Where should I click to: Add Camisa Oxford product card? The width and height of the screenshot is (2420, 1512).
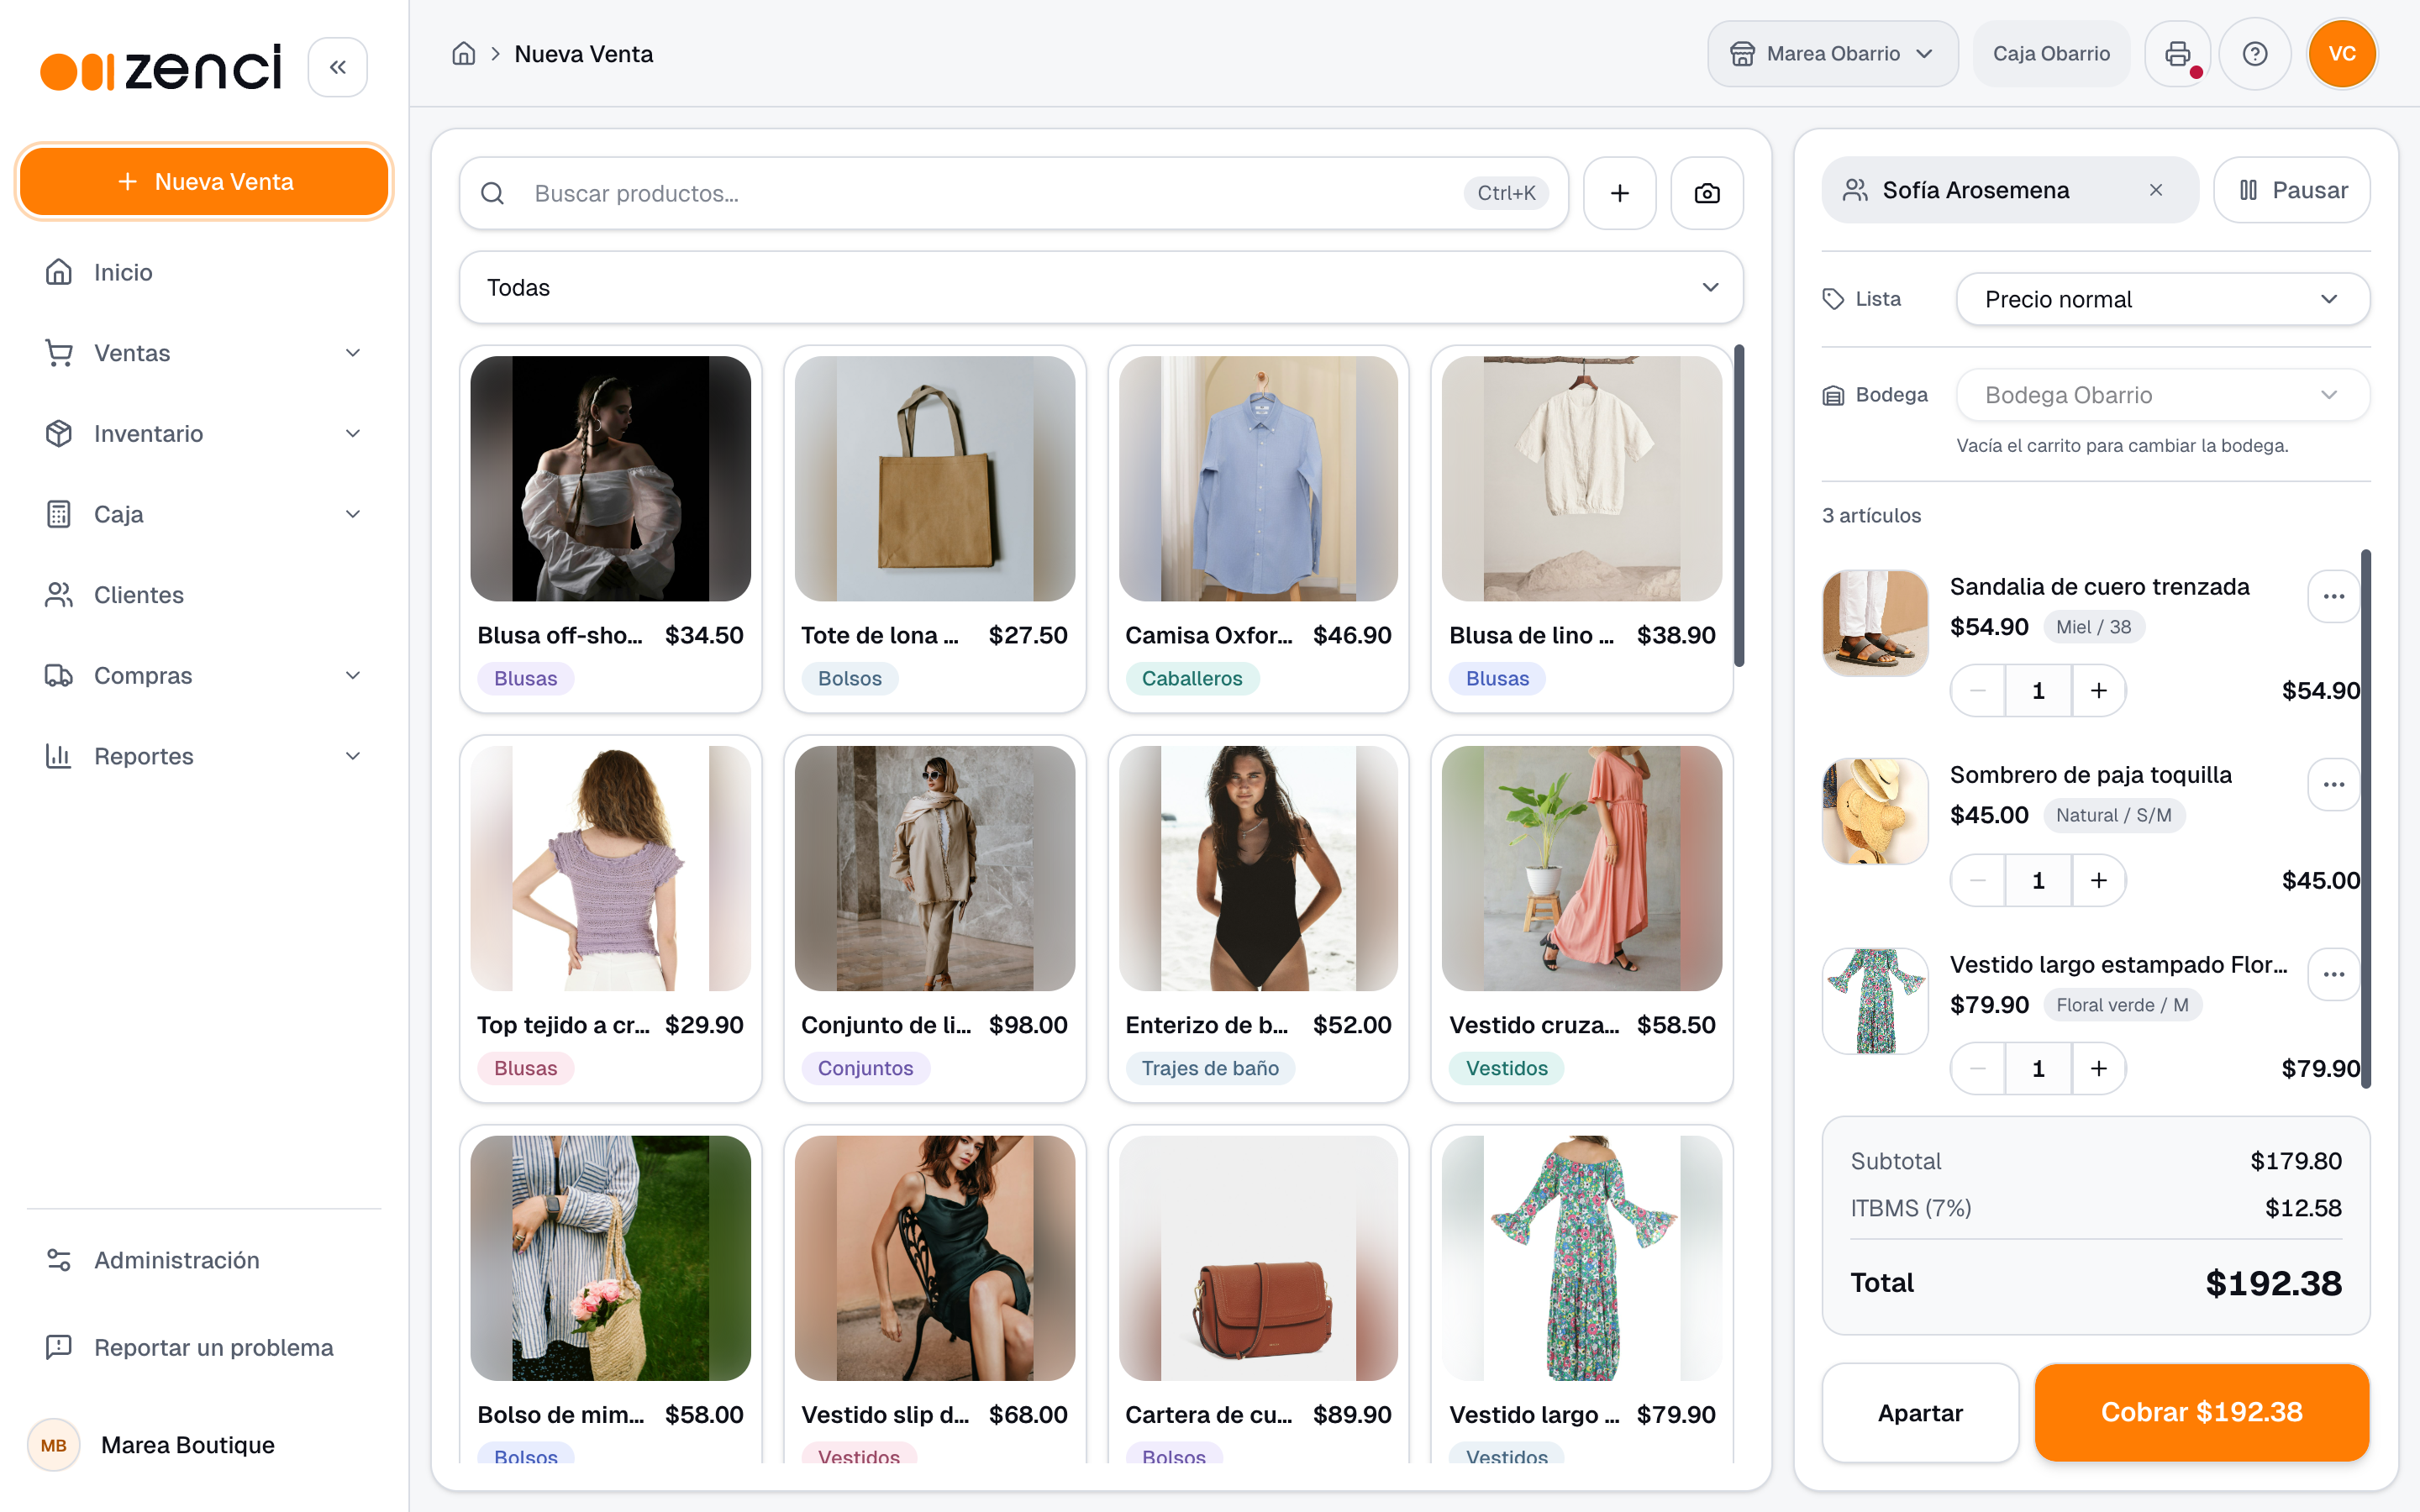click(1258, 530)
